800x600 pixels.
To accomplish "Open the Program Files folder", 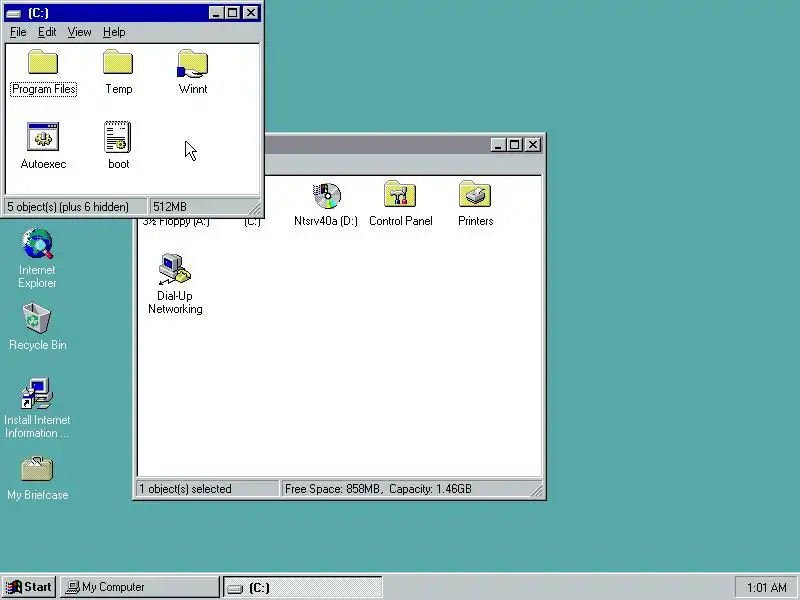I will pos(43,72).
